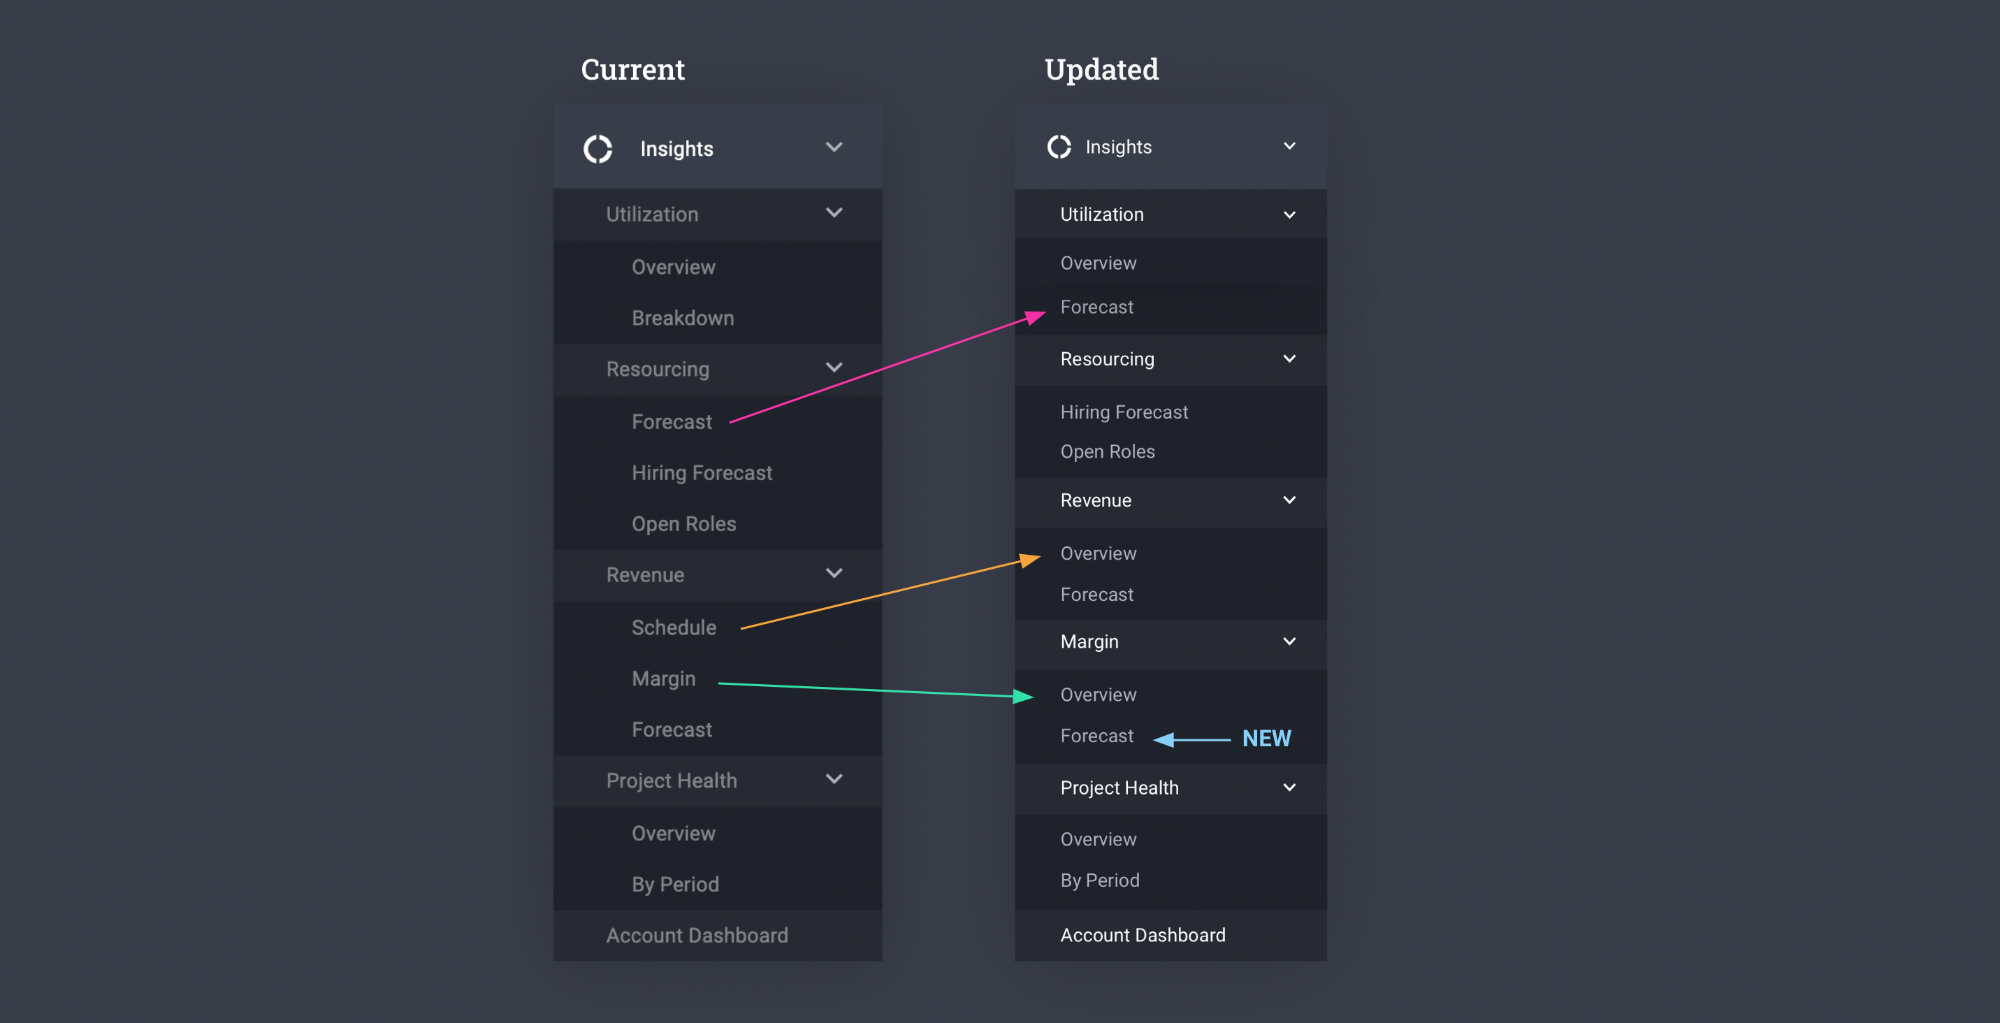2000x1023 pixels.
Task: Open Account Dashboard in Current menu
Action: click(697, 936)
